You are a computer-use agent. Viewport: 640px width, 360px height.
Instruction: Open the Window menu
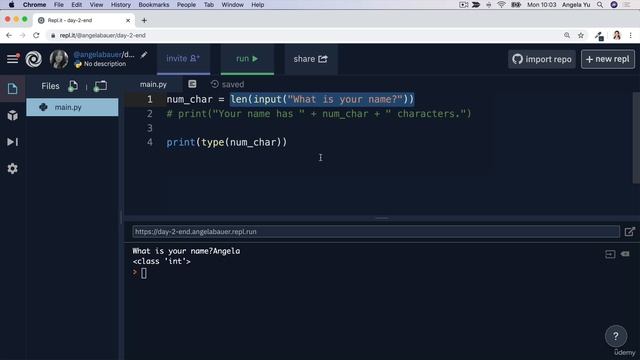233,5
